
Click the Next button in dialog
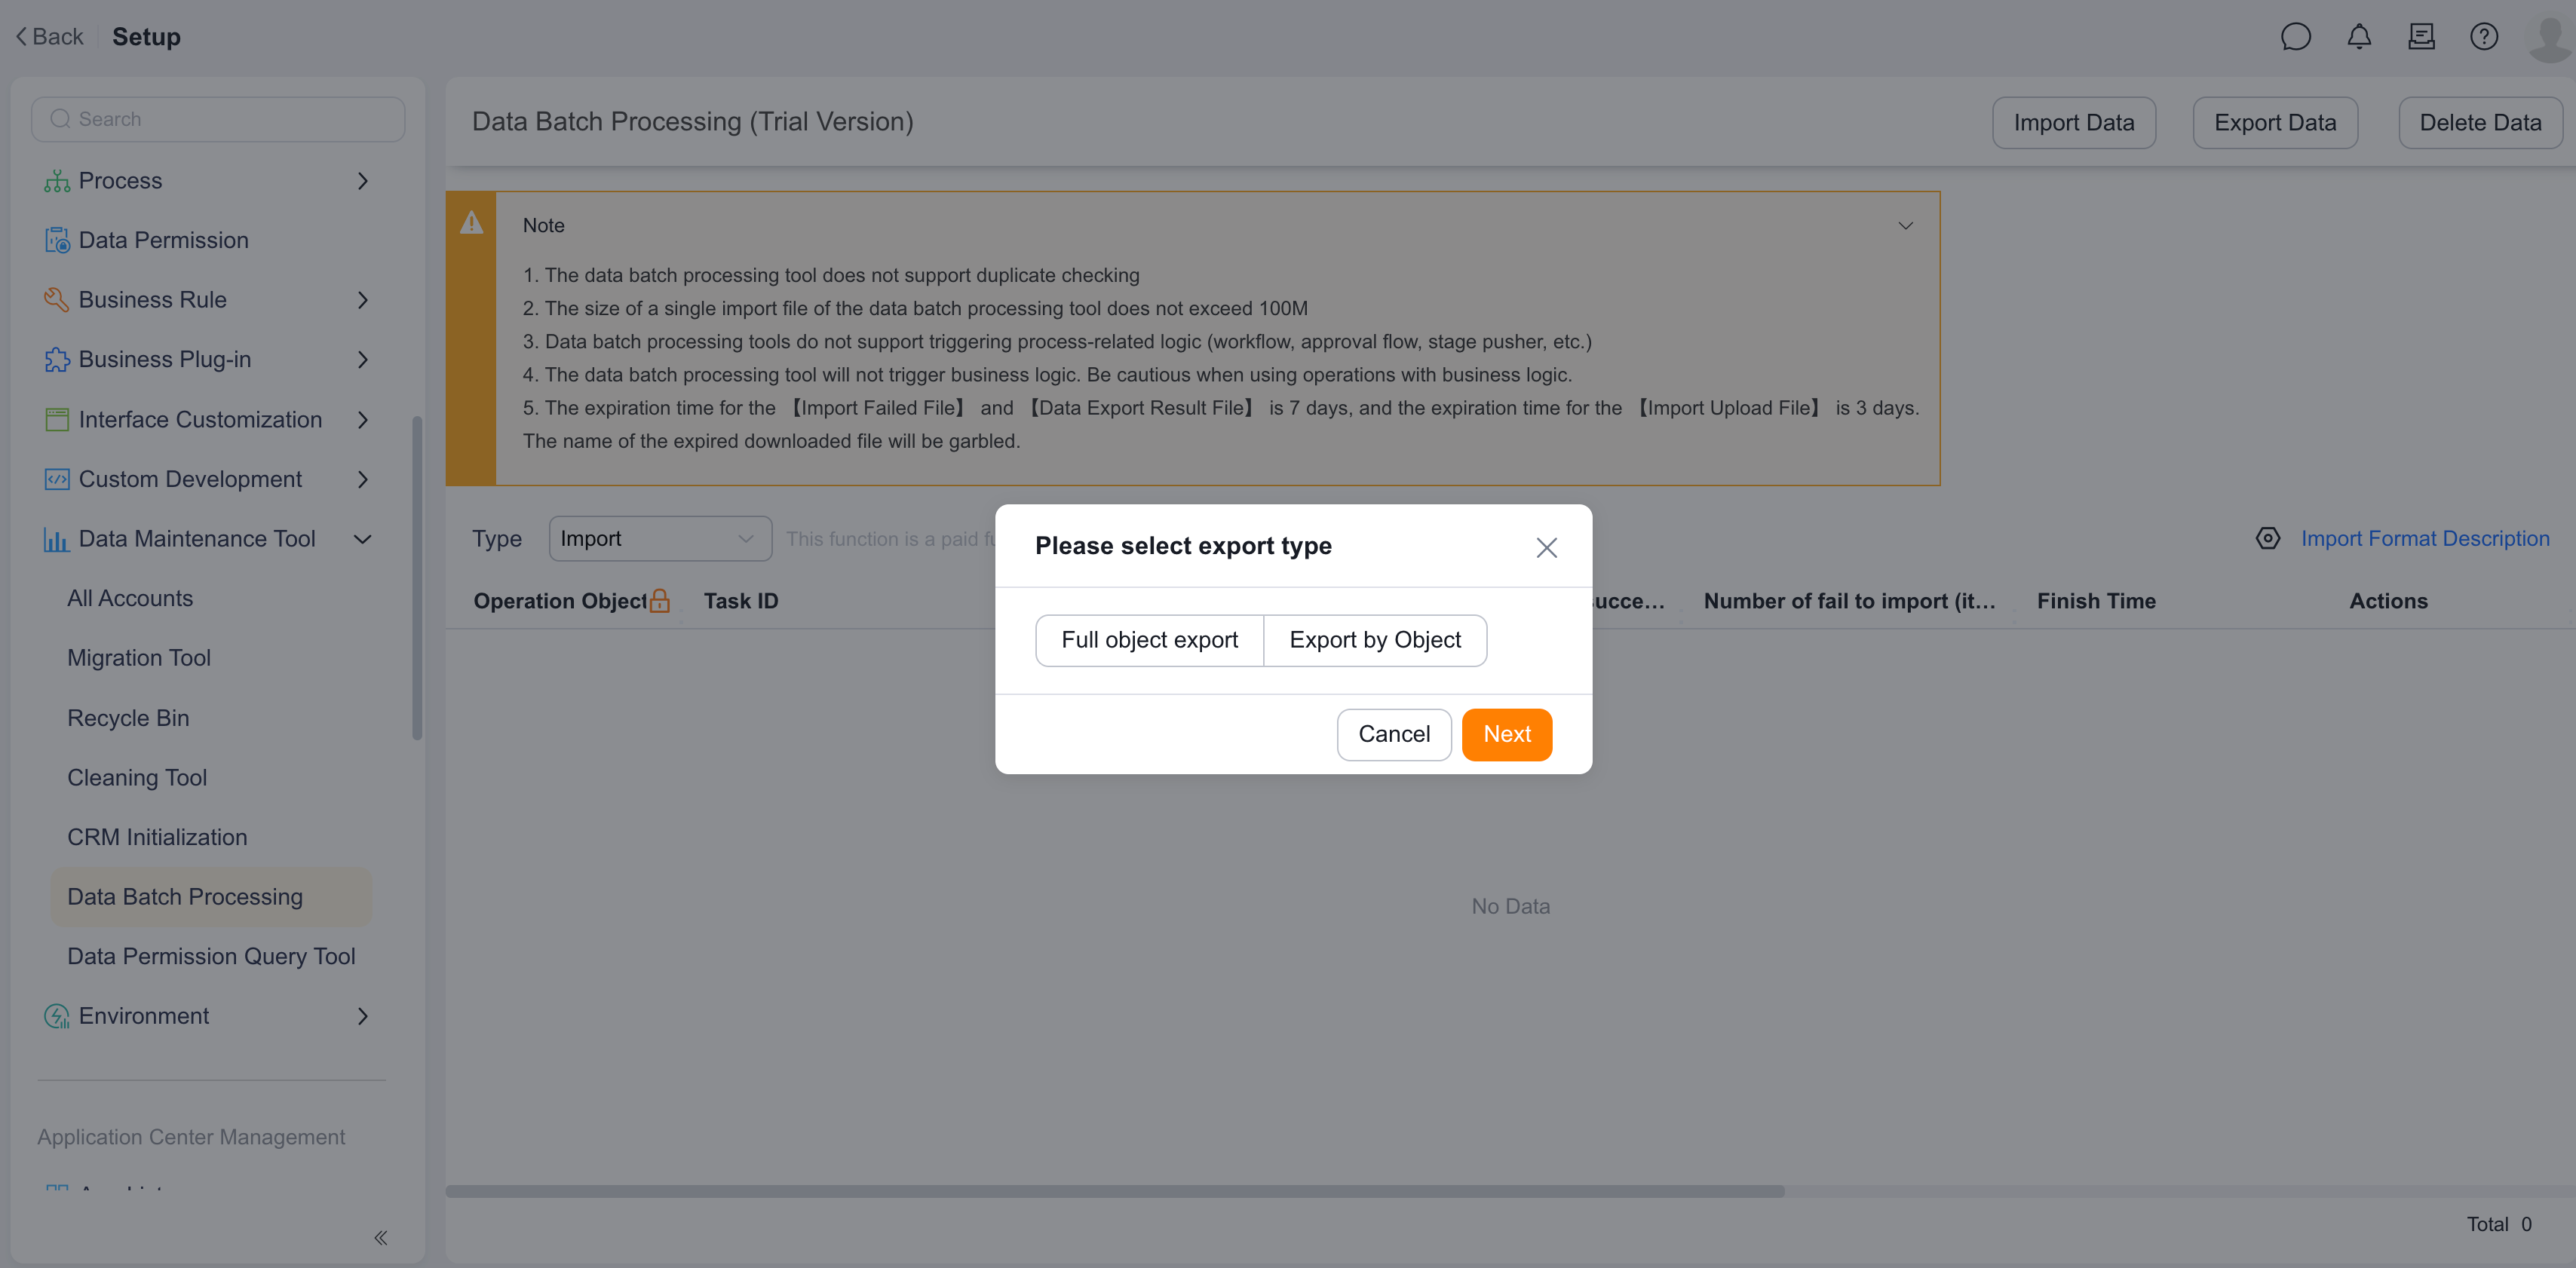coord(1507,734)
